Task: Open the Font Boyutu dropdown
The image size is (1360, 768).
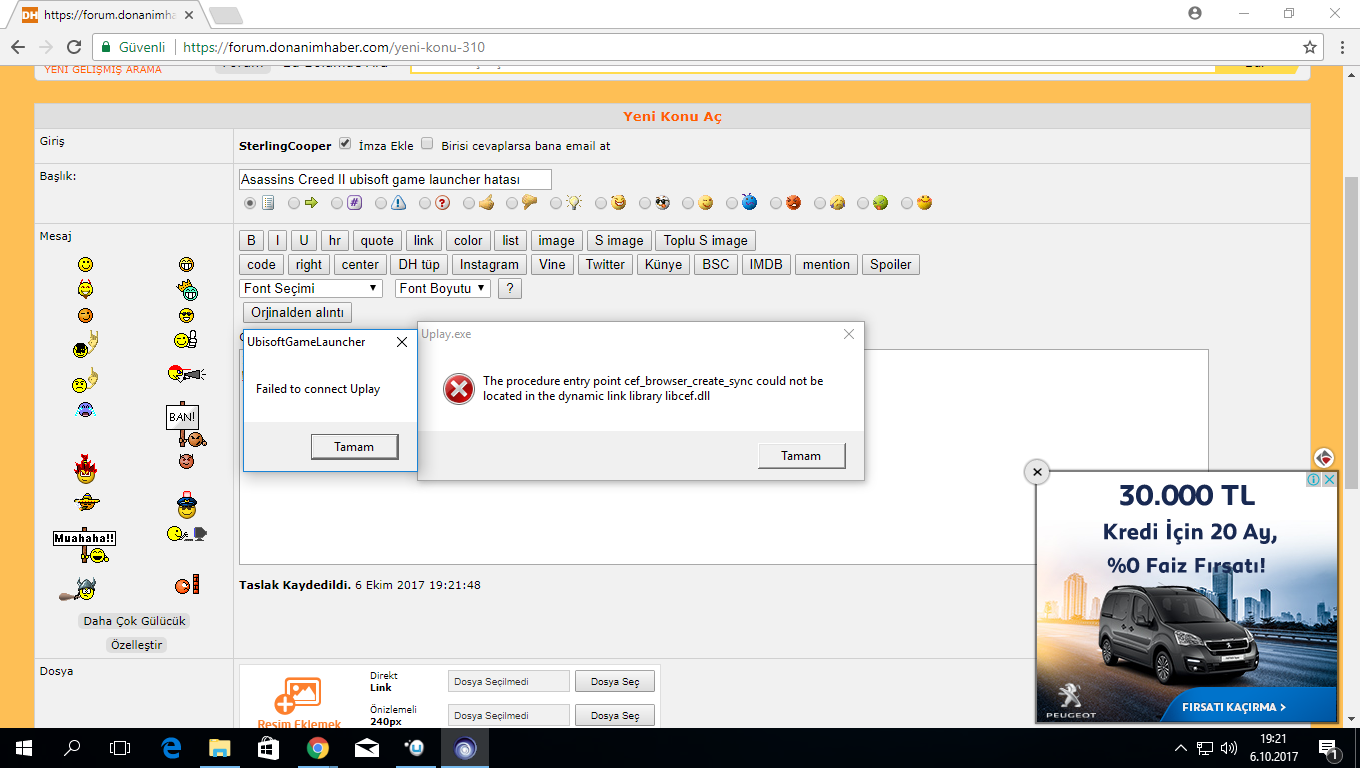Action: pyautogui.click(x=443, y=288)
